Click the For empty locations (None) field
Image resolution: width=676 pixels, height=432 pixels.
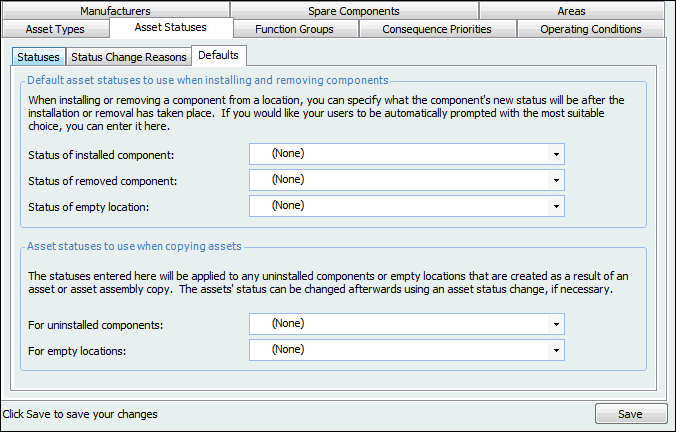400,350
